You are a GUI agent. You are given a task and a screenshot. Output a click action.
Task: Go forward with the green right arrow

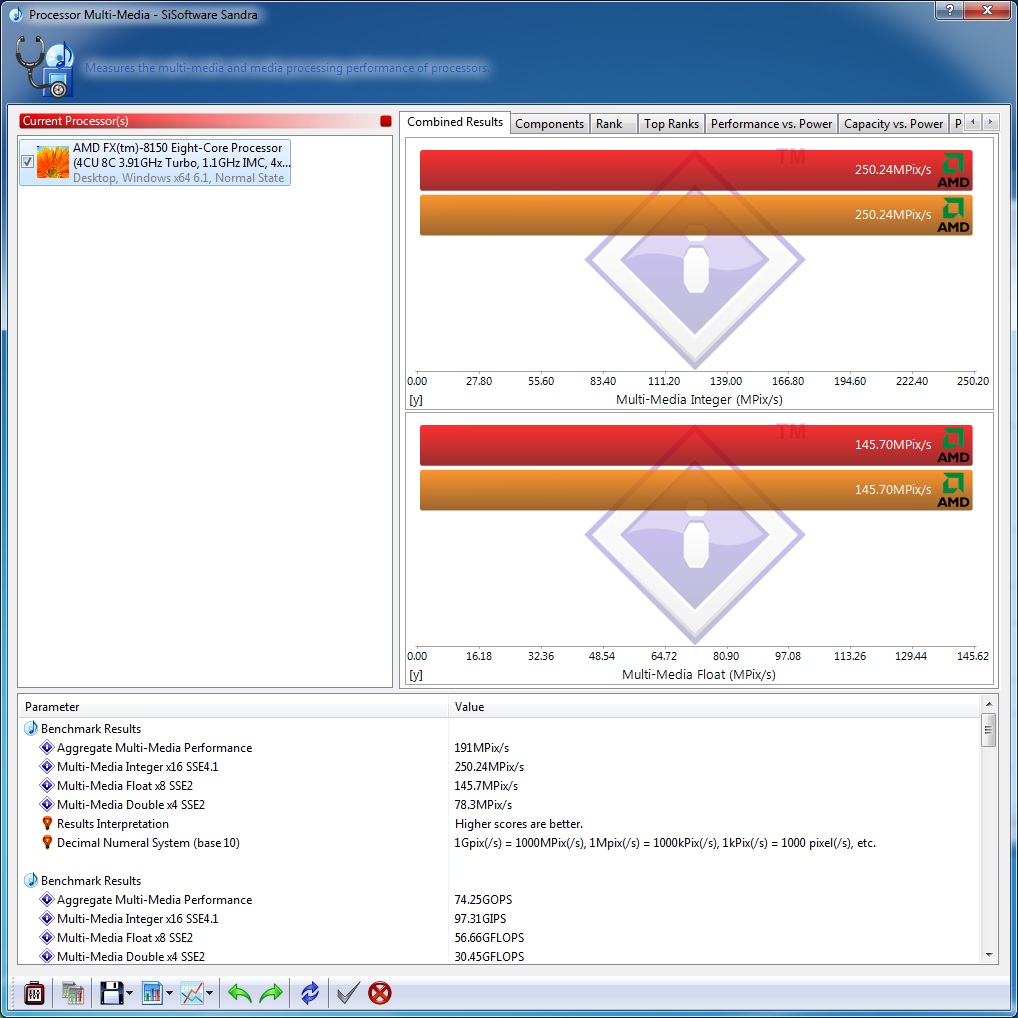[x=271, y=993]
